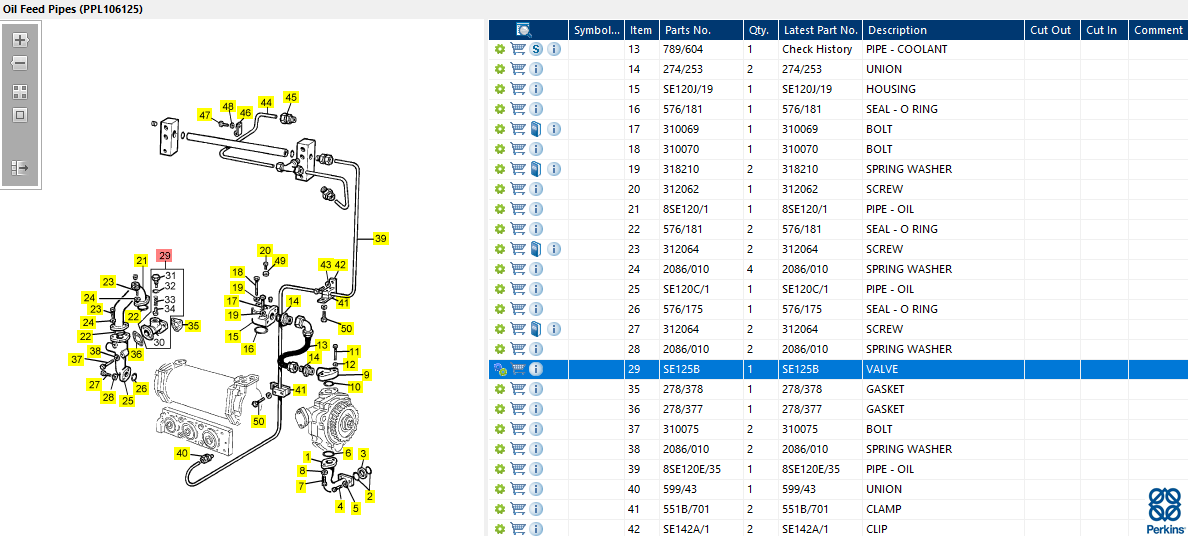Click callout 35 beside the valve
The width and height of the screenshot is (1188, 536).
click(x=193, y=326)
